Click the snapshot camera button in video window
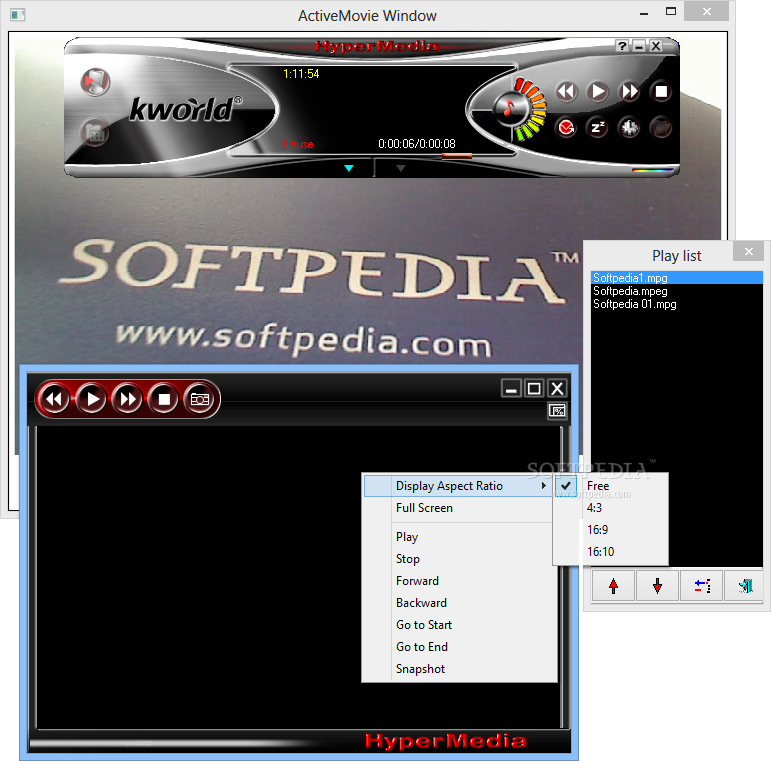The height and width of the screenshot is (761, 771). click(x=200, y=399)
